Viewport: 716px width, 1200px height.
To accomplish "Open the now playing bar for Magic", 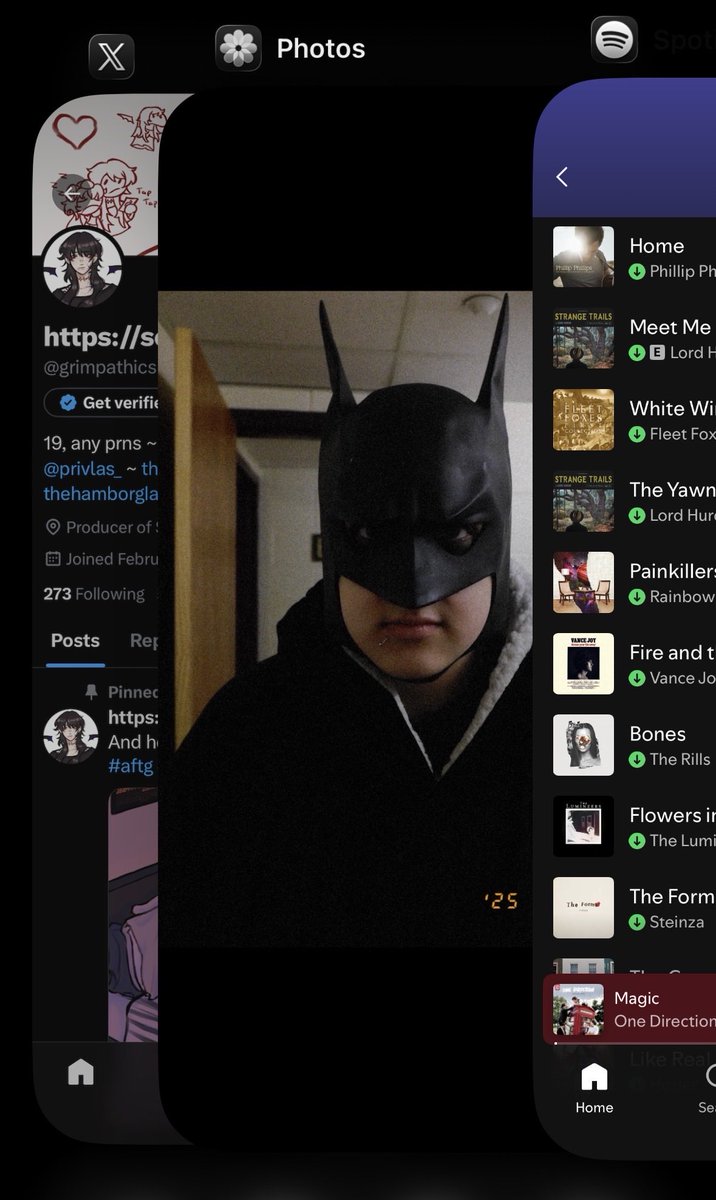I will (x=630, y=1009).
